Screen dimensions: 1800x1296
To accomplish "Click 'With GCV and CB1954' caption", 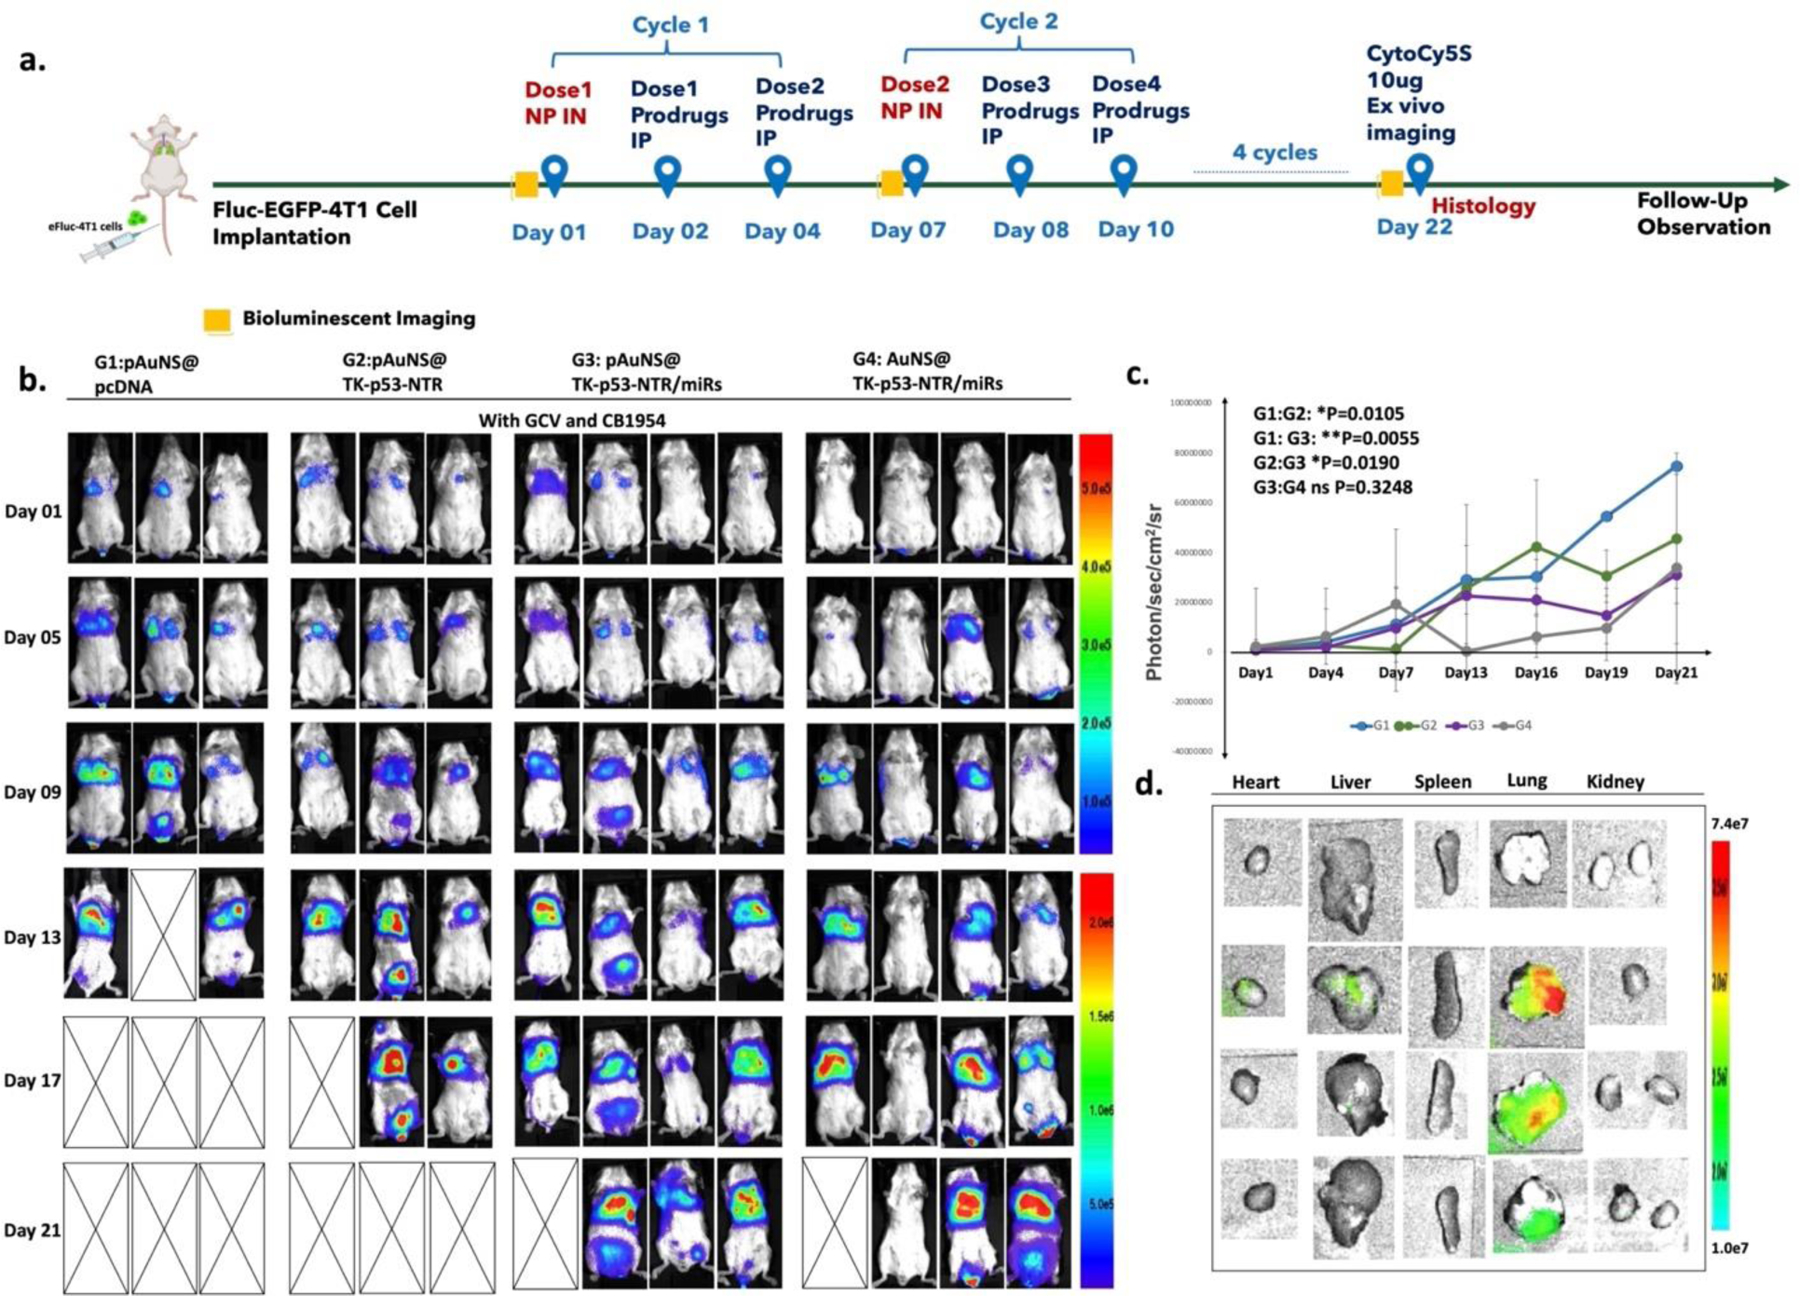I will (572, 420).
